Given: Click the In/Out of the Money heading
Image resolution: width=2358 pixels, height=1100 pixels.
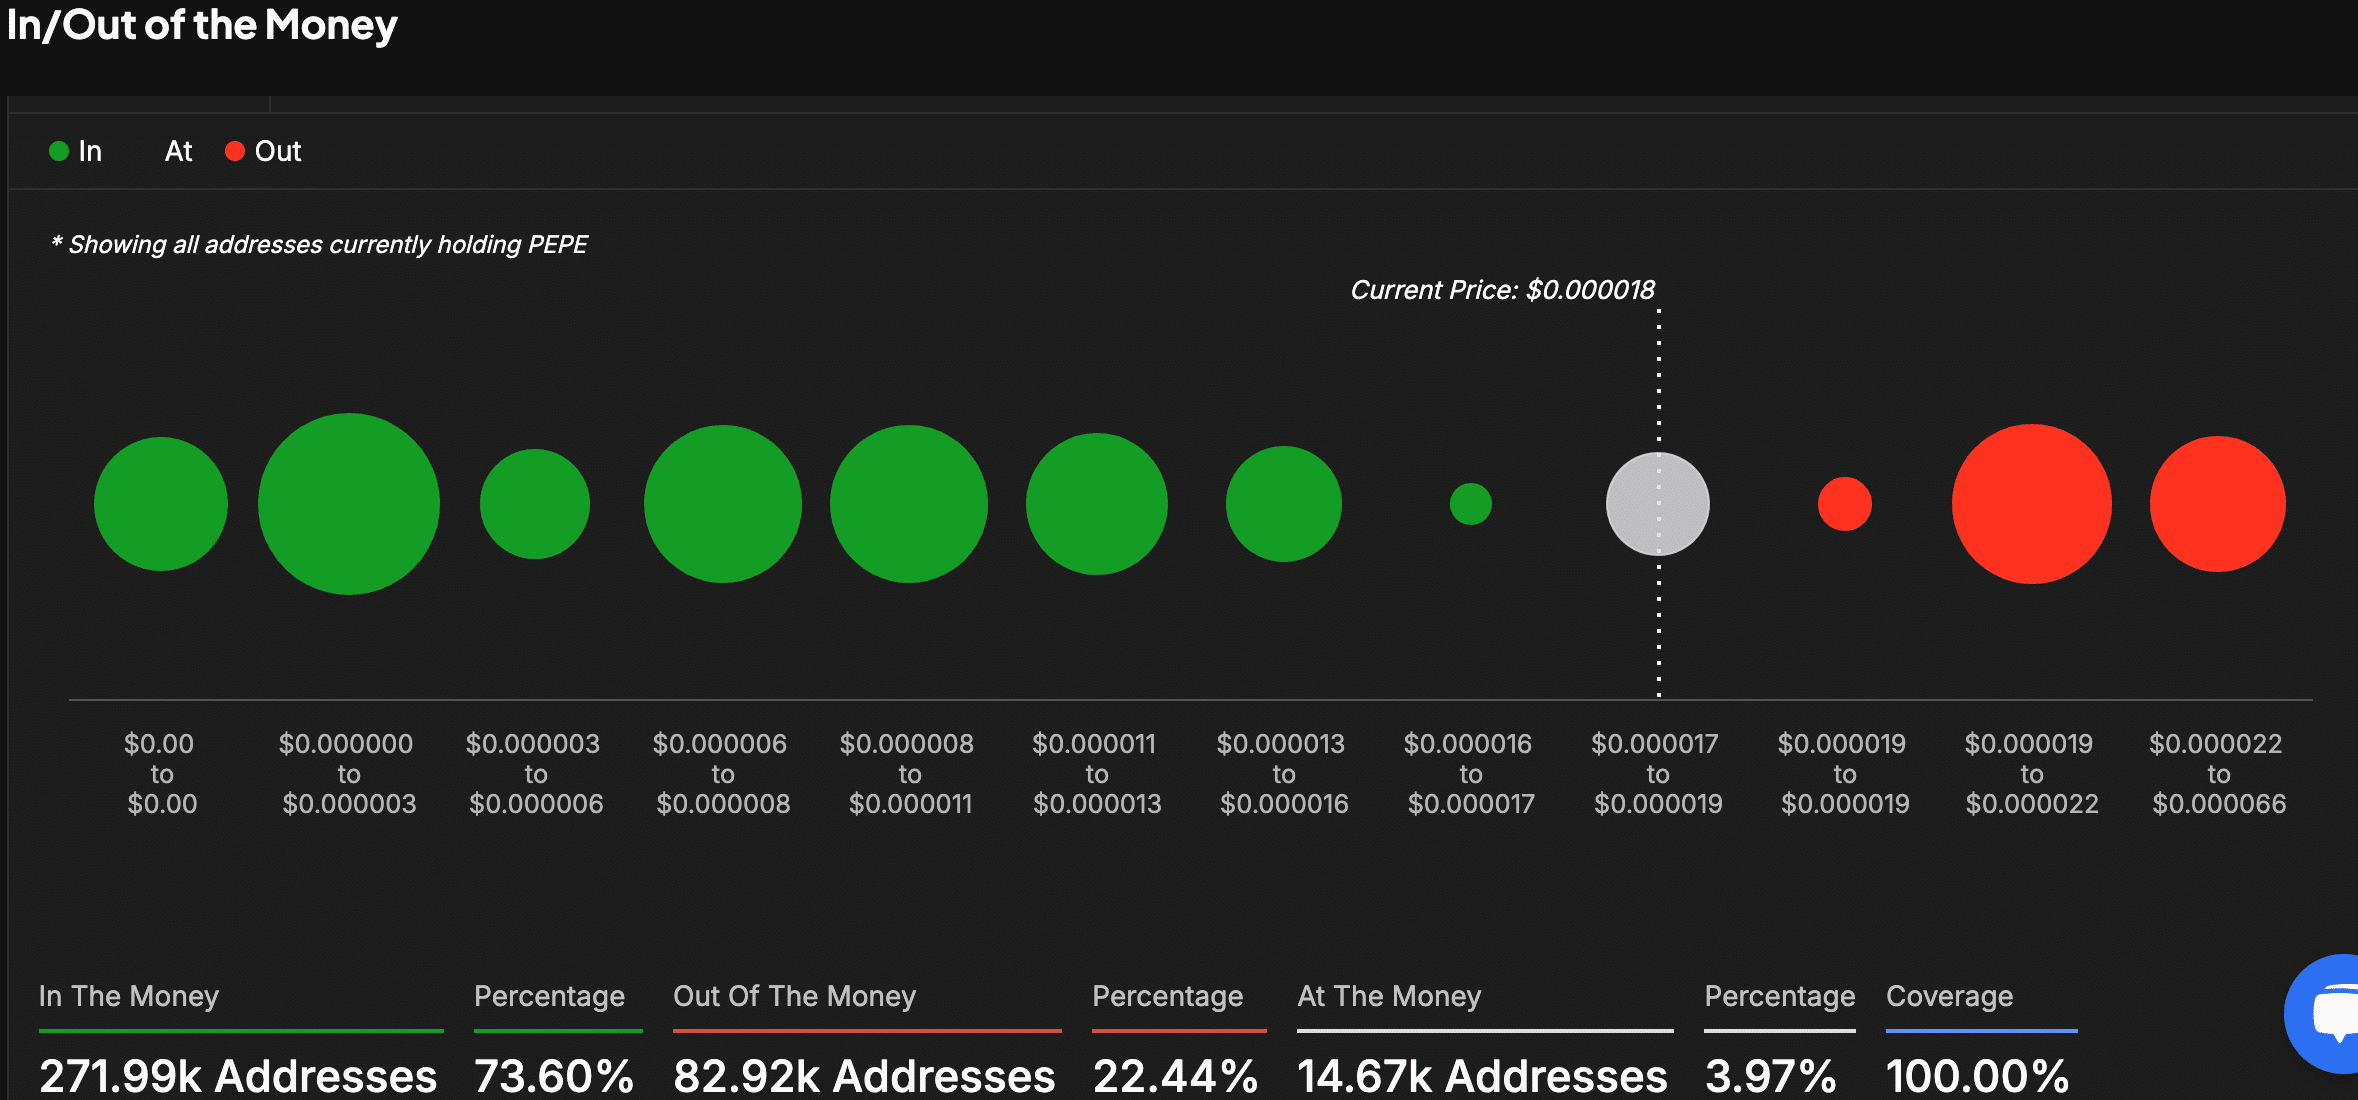Looking at the screenshot, I should point(202,25).
